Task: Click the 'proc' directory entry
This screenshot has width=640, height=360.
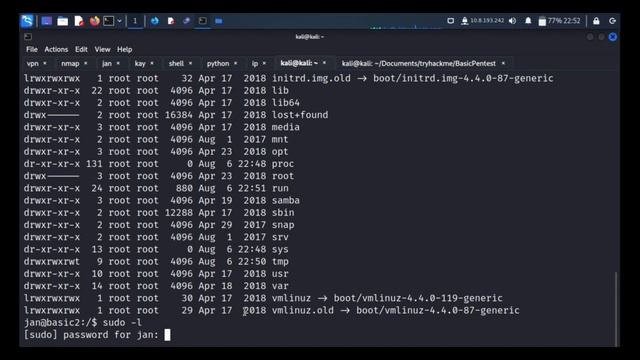Action: click(x=283, y=164)
